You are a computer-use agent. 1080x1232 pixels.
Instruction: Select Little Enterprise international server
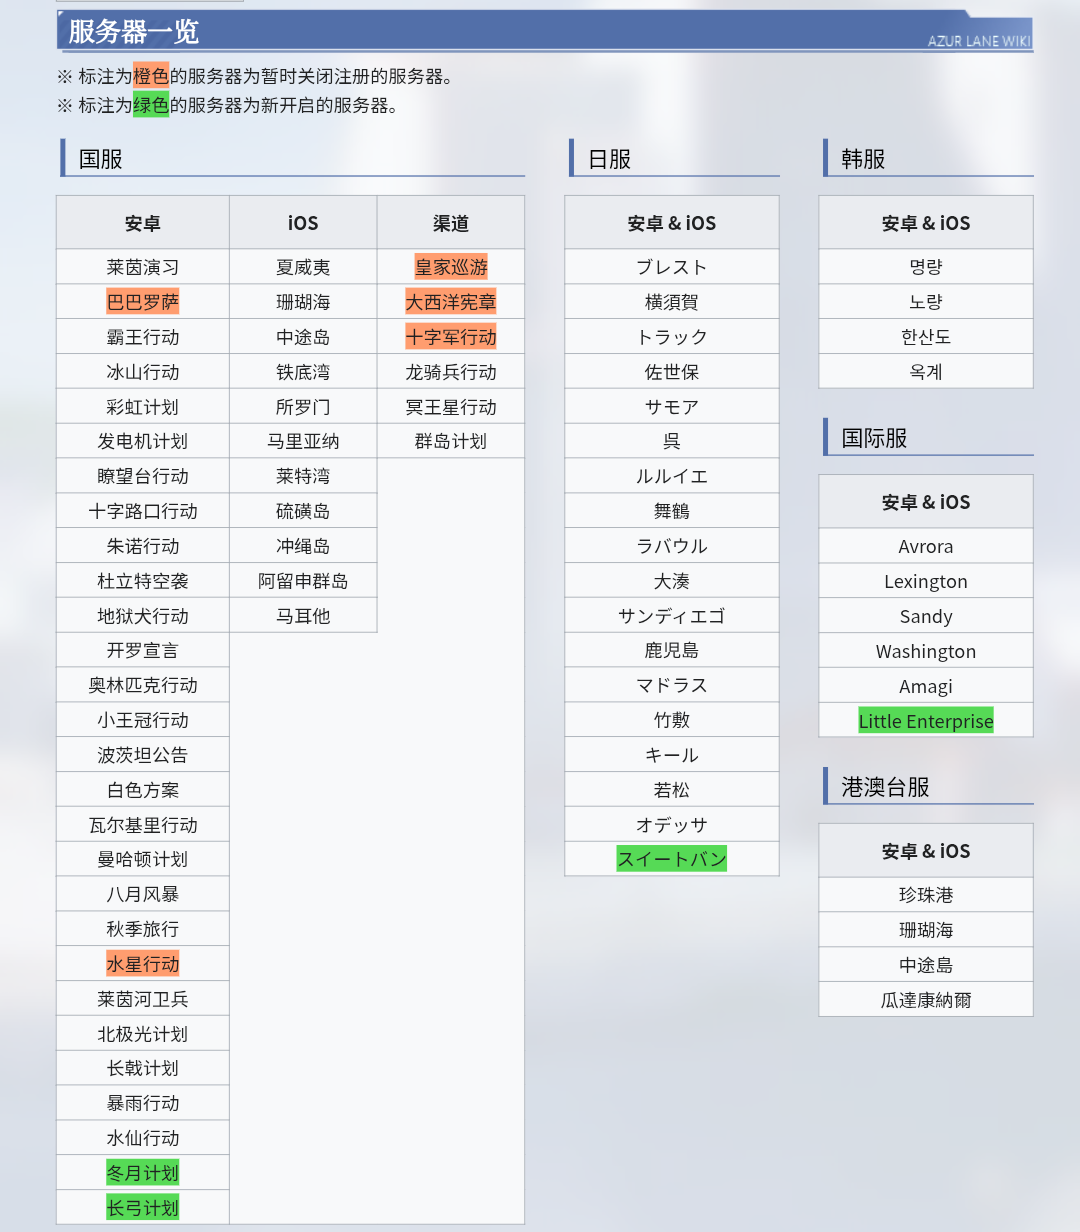click(x=926, y=721)
